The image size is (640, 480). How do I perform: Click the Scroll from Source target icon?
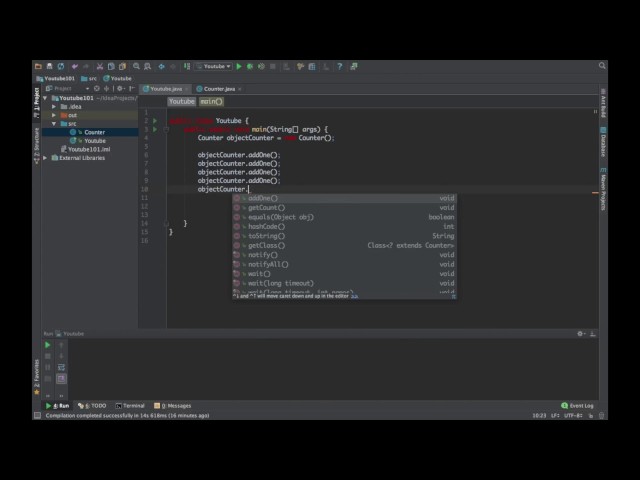(x=97, y=89)
